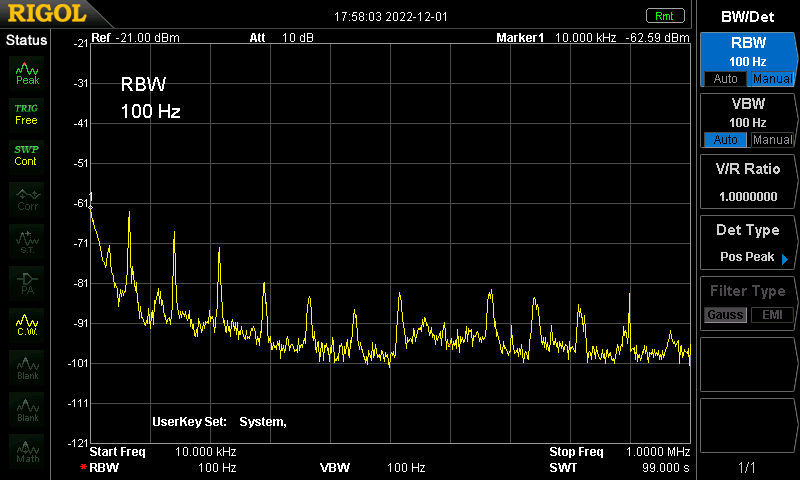Click the Marker1 10.000 kHz readout
Viewport: 800px width, 480px height.
pyautogui.click(x=556, y=38)
